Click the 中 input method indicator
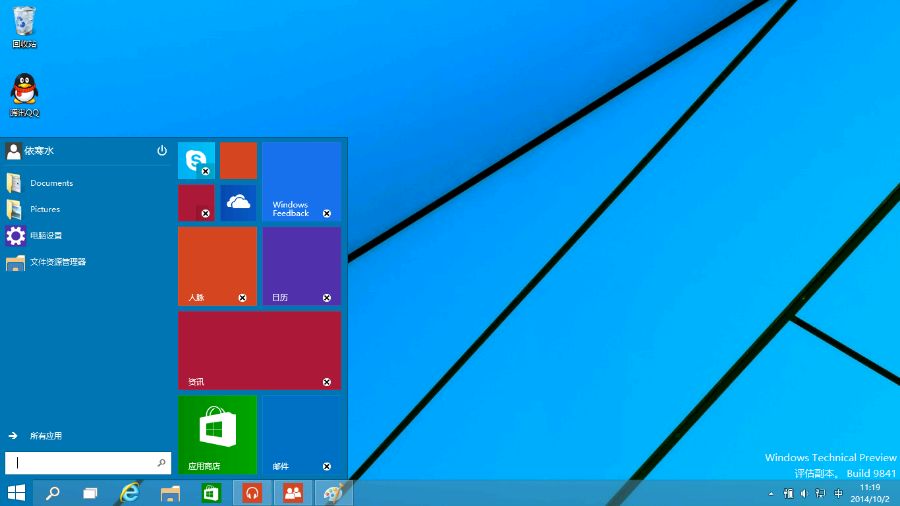The width and height of the screenshot is (900, 506). tap(838, 493)
